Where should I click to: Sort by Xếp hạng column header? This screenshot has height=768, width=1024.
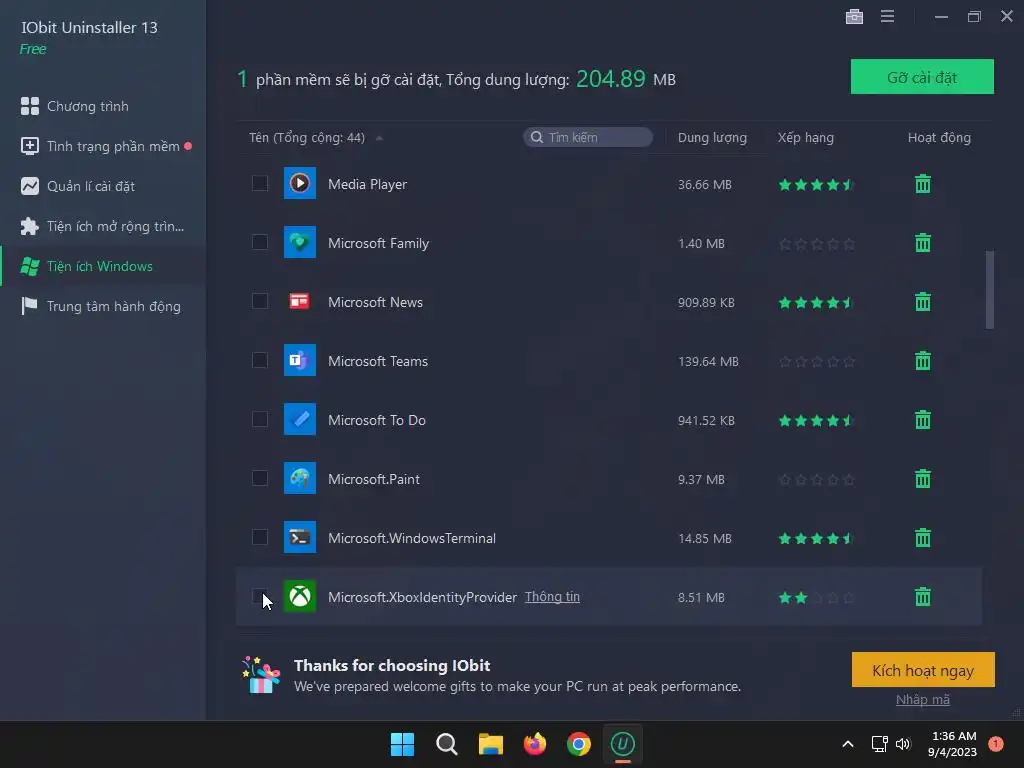[805, 138]
